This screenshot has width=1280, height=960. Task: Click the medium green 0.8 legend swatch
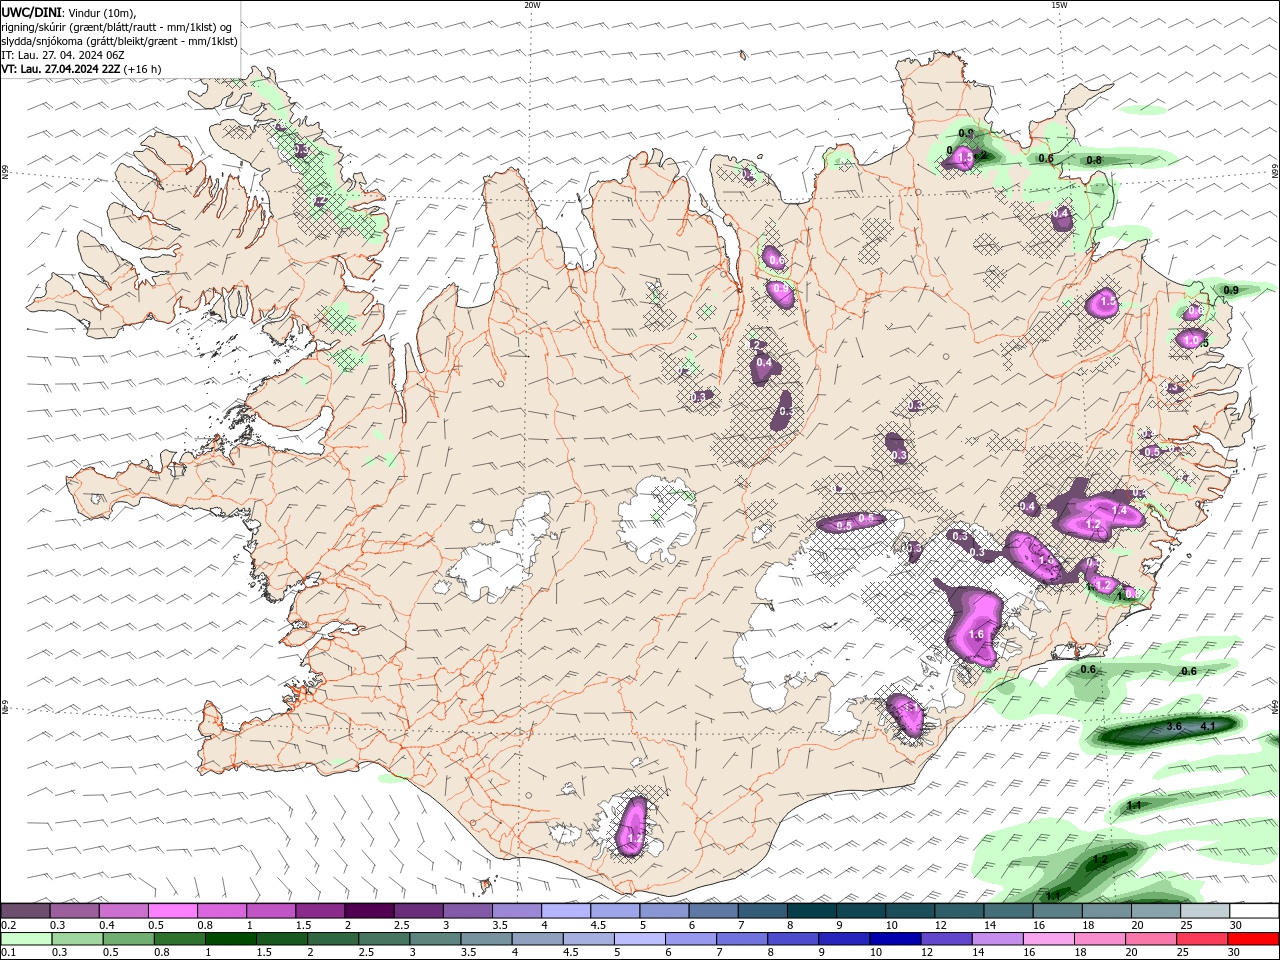coord(179,939)
